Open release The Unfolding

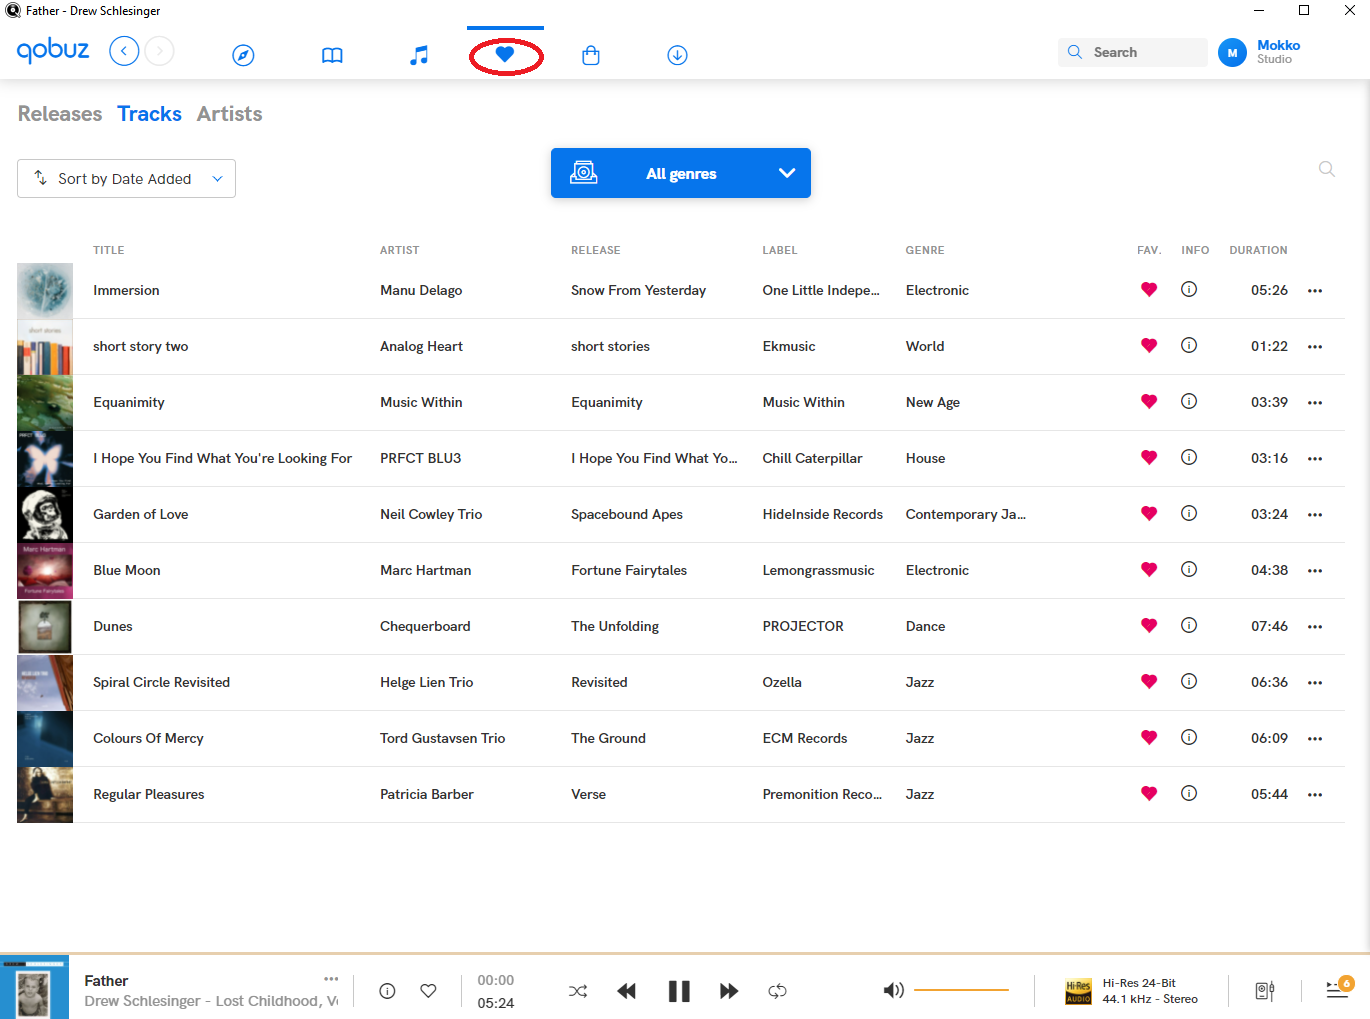pyautogui.click(x=615, y=626)
